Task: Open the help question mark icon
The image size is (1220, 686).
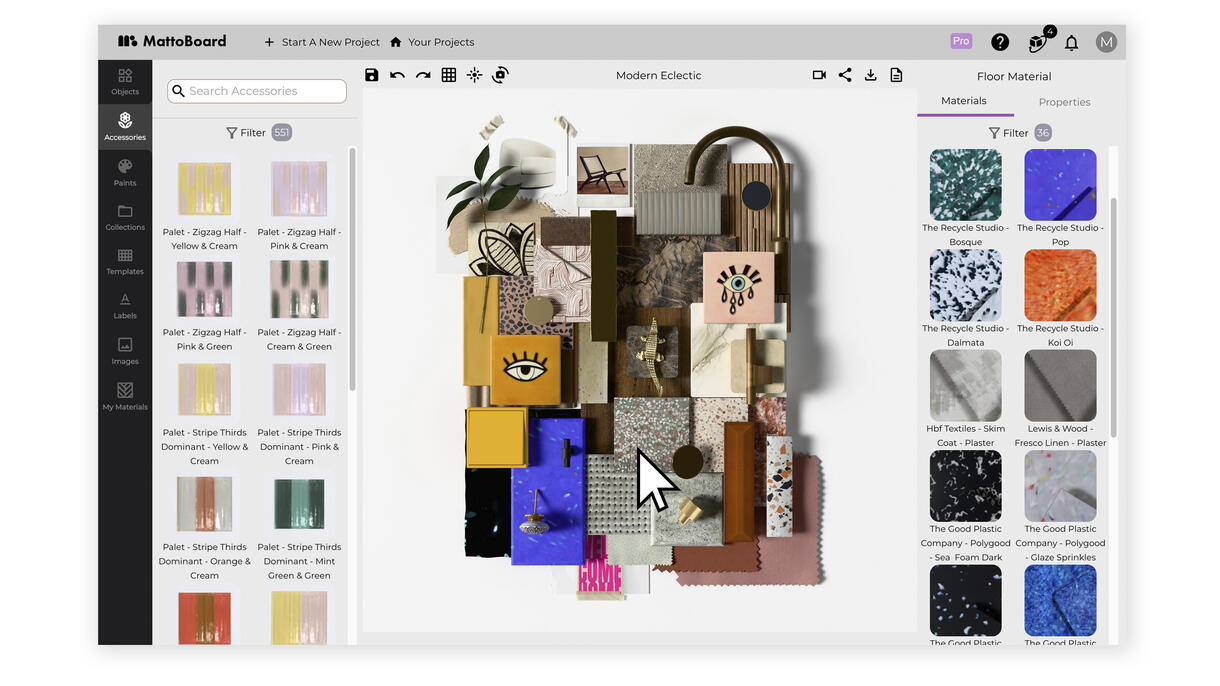Action: 1000,42
